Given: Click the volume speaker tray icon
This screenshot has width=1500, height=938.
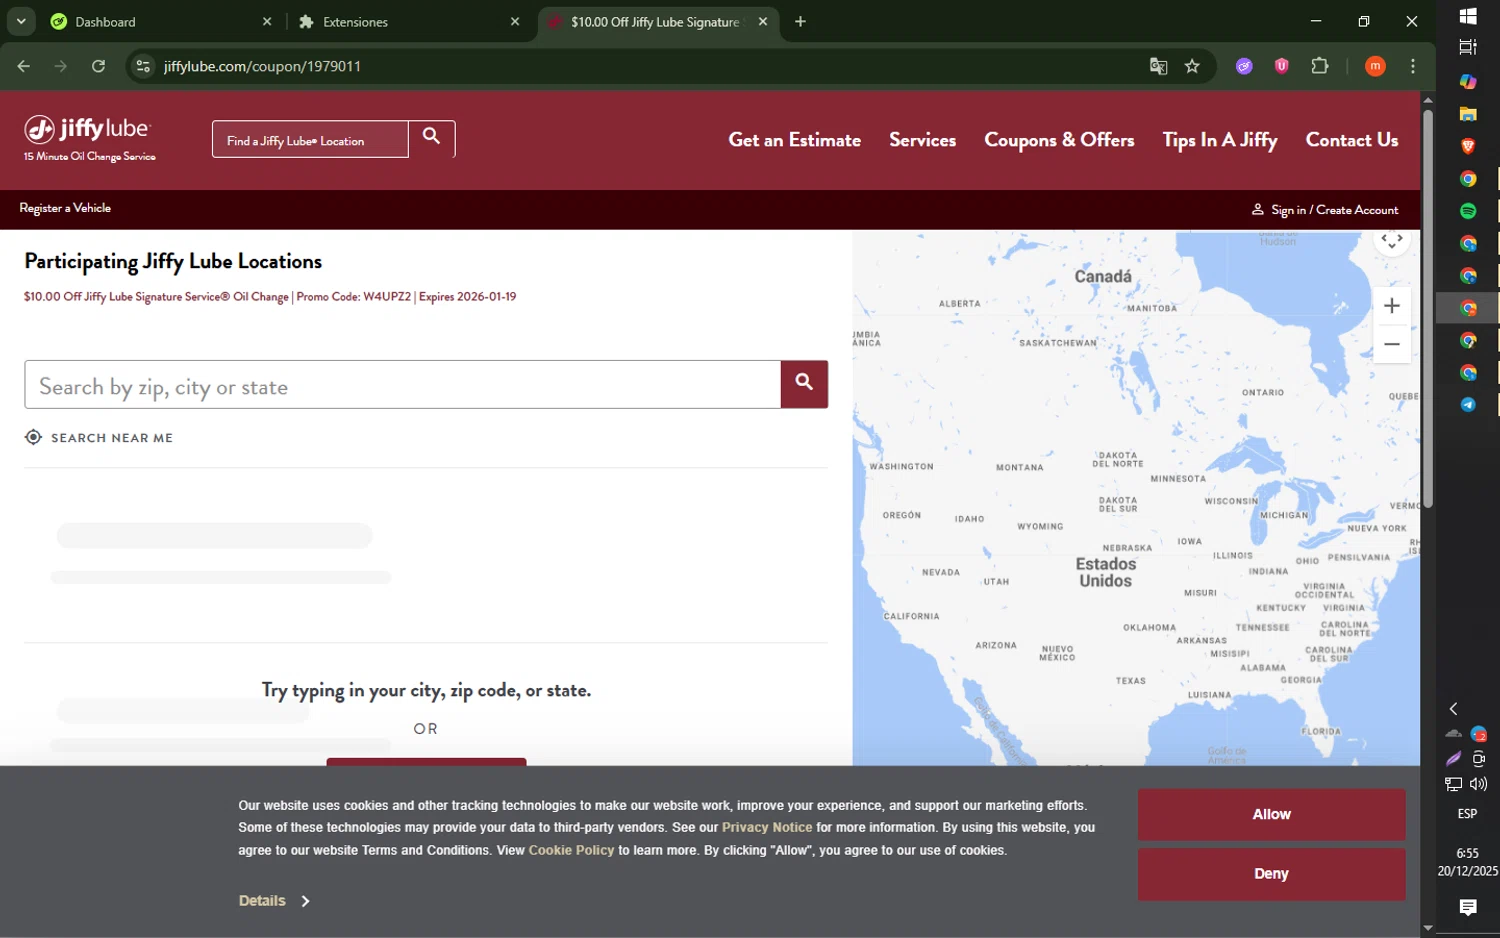Looking at the screenshot, I should point(1479,784).
